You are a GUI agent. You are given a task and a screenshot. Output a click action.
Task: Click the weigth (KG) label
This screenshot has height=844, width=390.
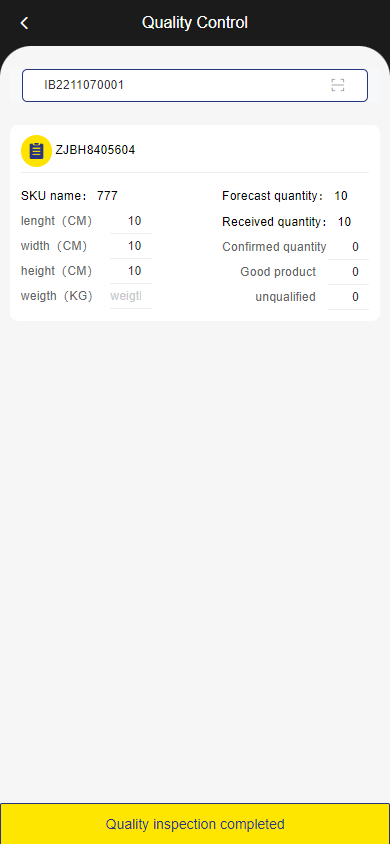(x=56, y=296)
